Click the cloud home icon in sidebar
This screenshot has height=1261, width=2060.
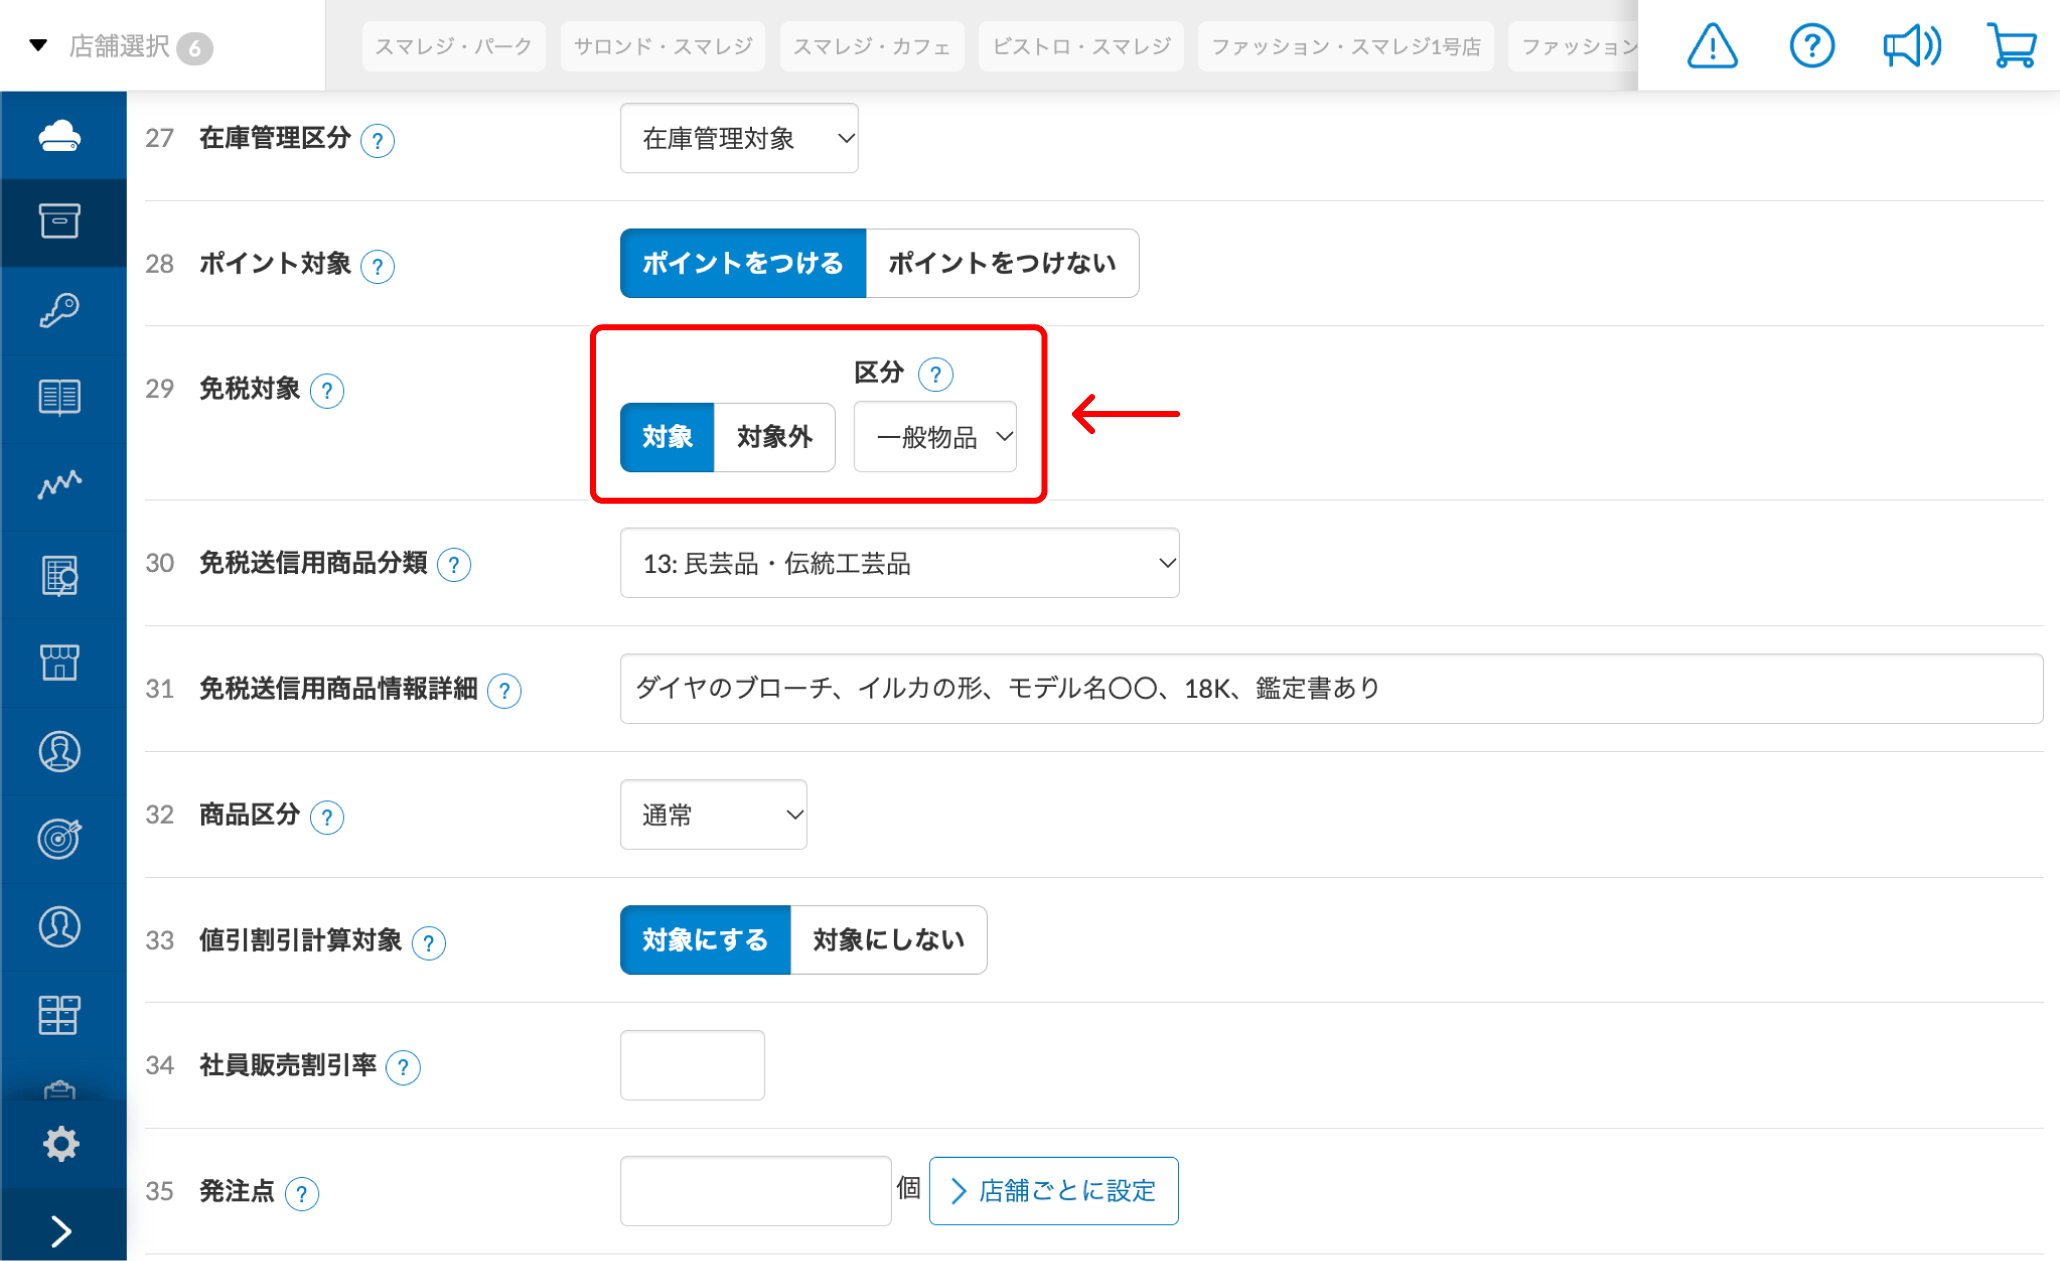[x=60, y=135]
